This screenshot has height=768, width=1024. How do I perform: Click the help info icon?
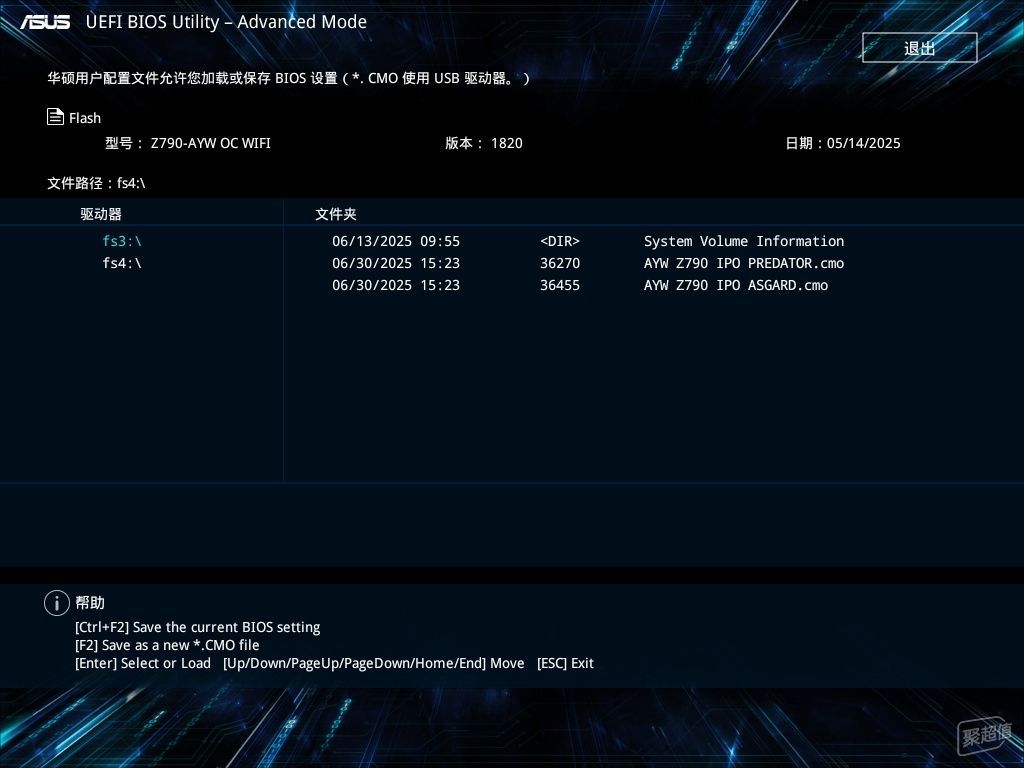pyautogui.click(x=57, y=603)
